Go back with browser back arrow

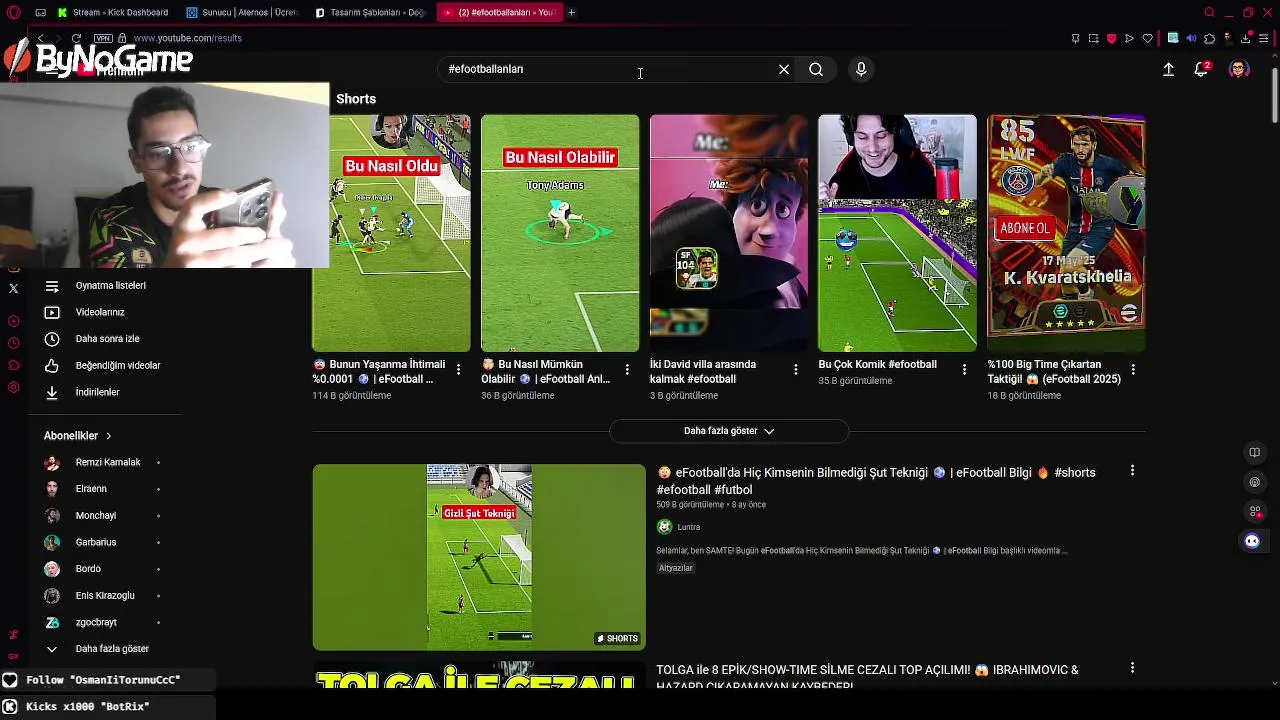point(40,38)
